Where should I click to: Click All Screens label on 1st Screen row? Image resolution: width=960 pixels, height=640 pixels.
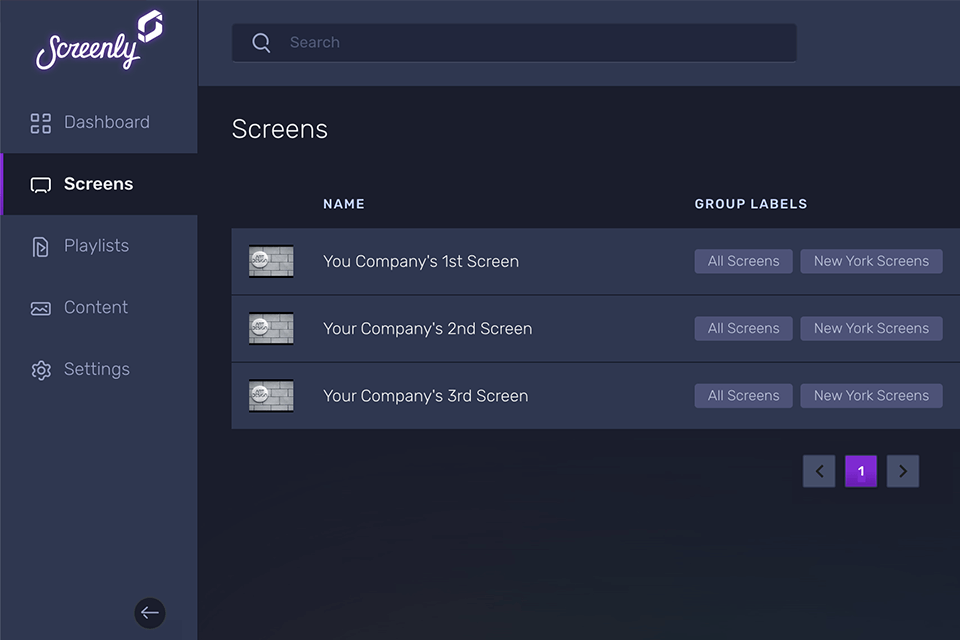pos(743,262)
